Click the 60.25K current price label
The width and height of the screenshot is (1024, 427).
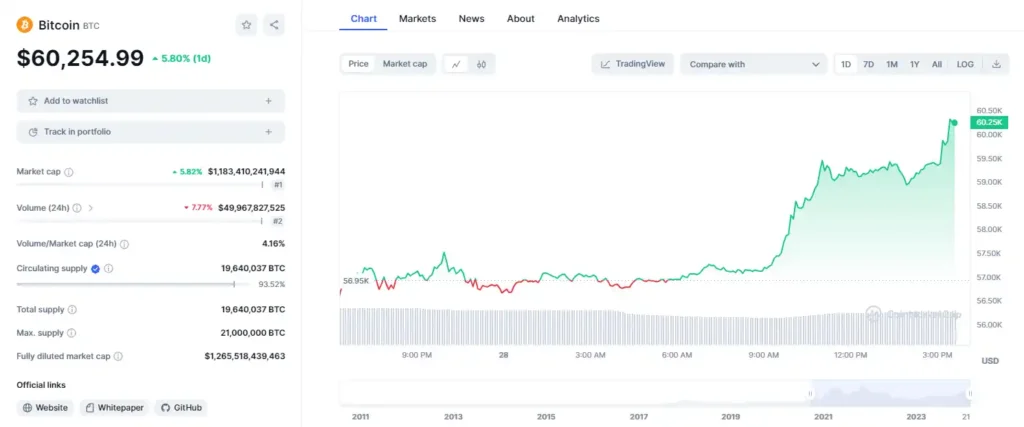point(988,123)
